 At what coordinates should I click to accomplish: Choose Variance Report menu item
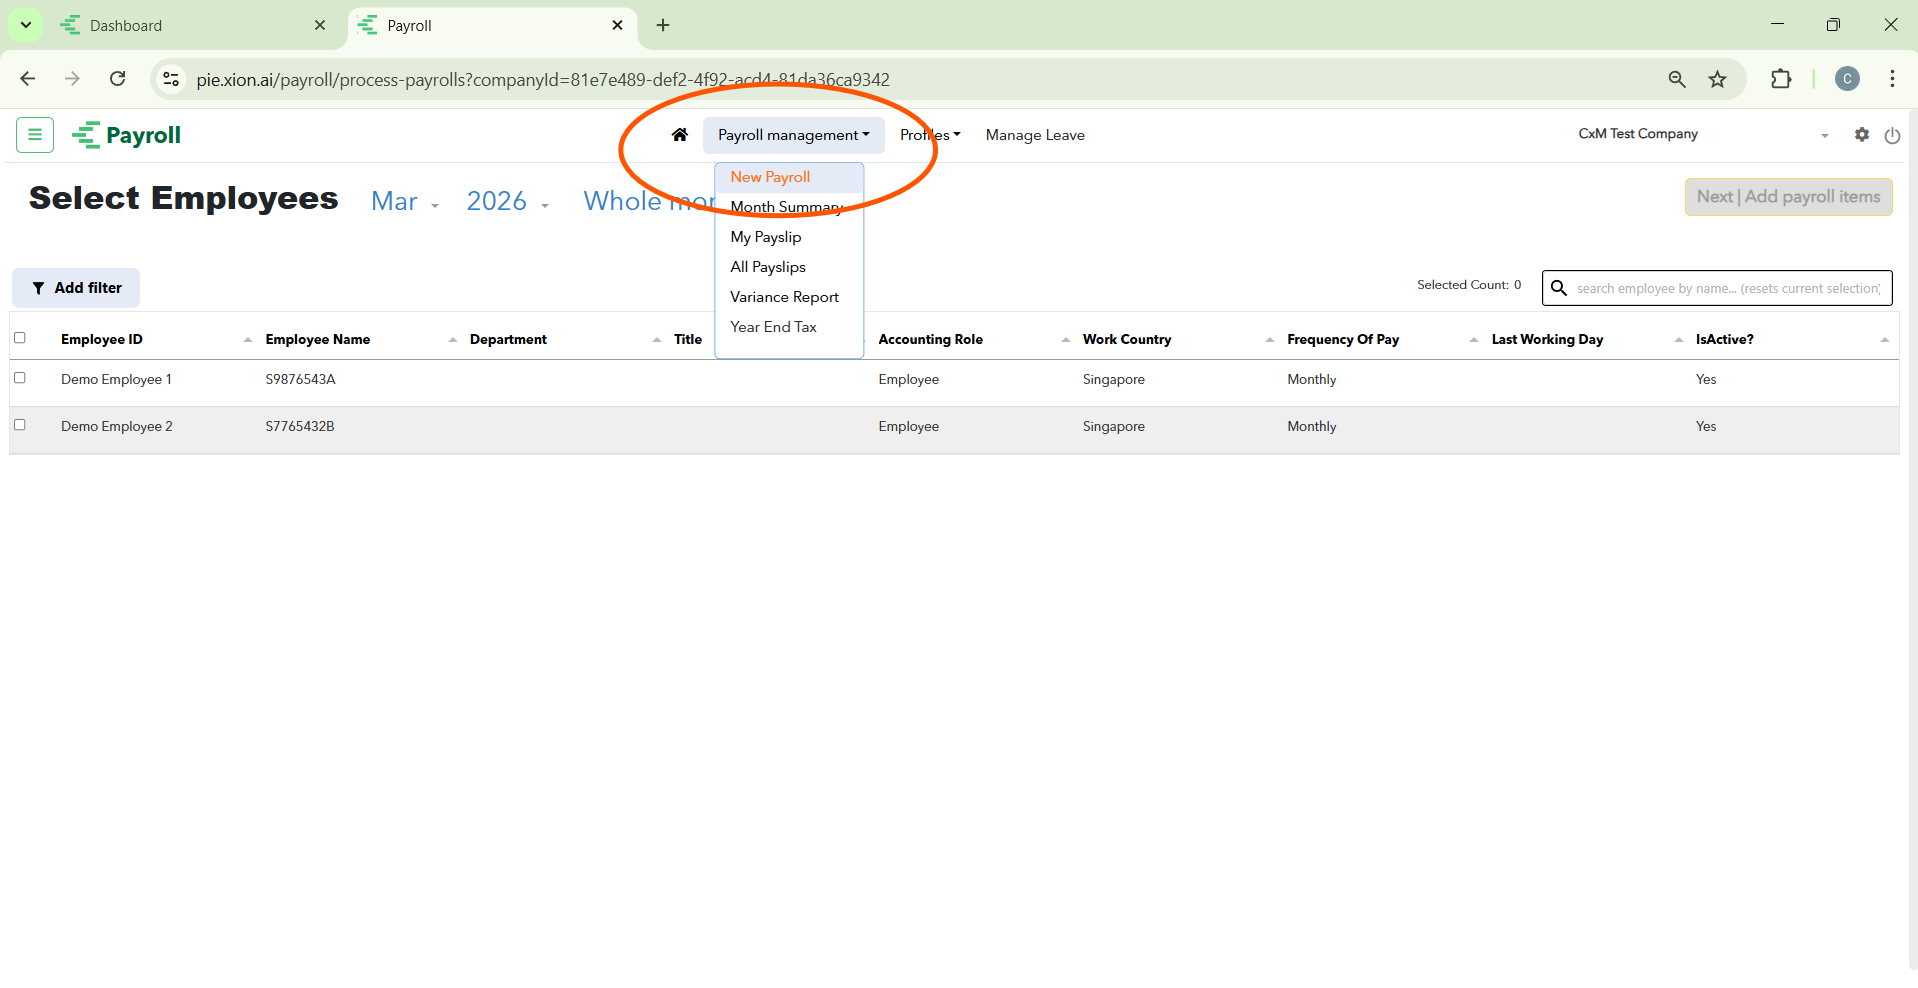click(784, 297)
